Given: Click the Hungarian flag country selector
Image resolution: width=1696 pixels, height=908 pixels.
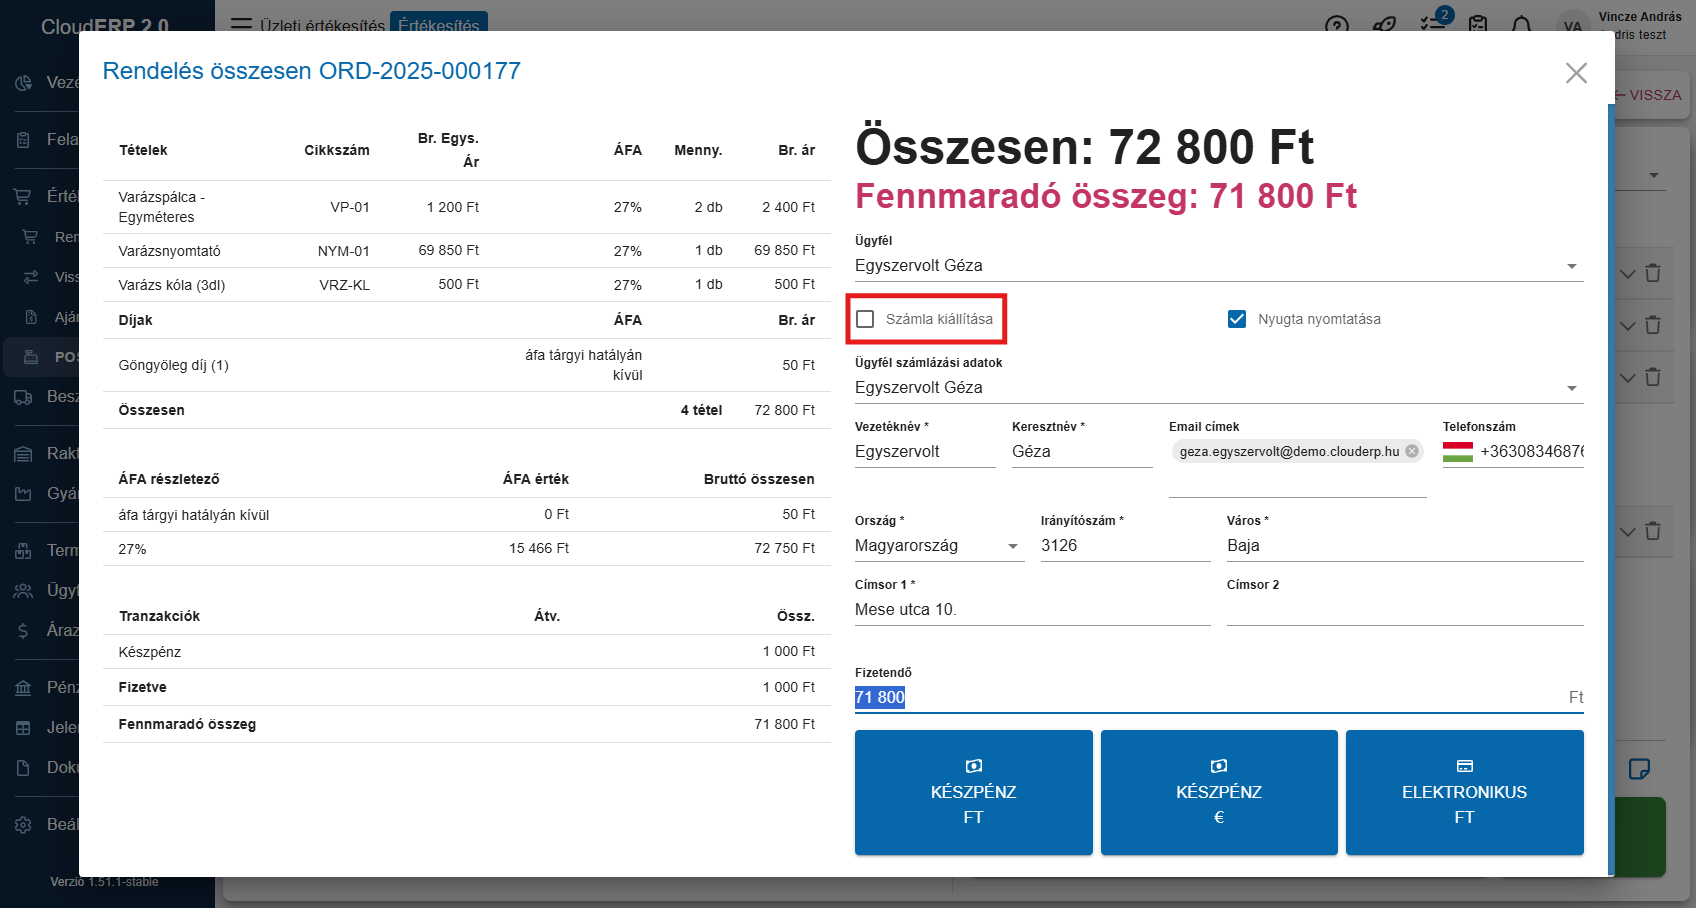Looking at the screenshot, I should (x=1457, y=452).
